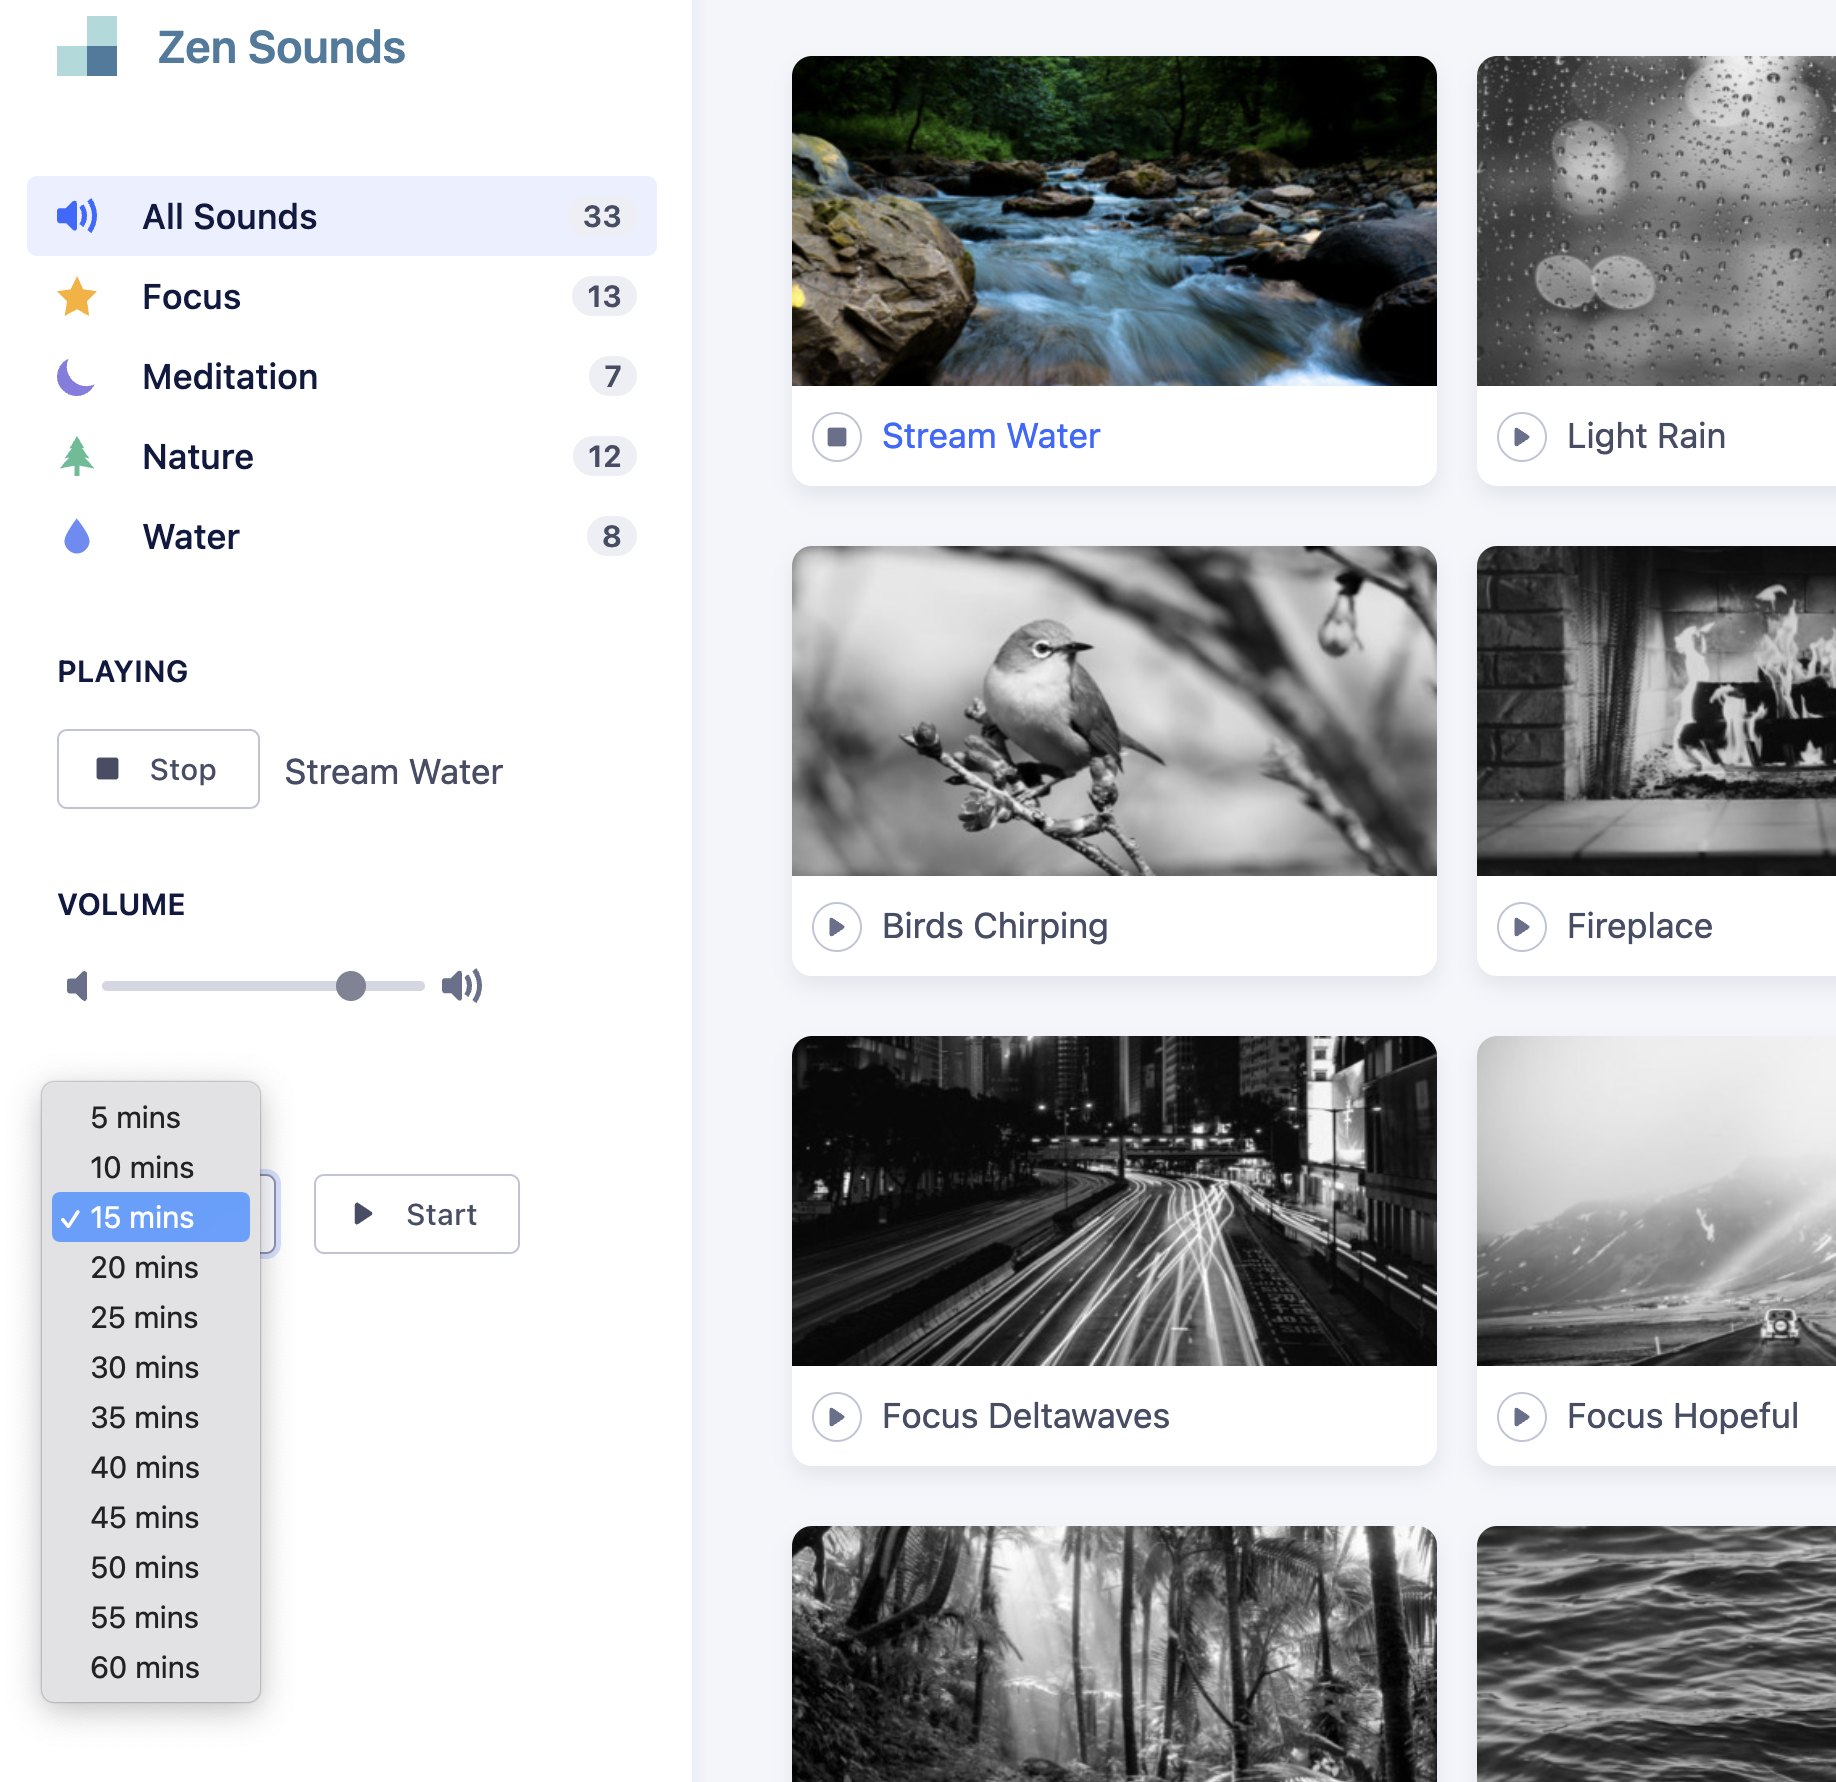Click the tree icon next to Nature
The width and height of the screenshot is (1836, 1782).
[x=77, y=457]
